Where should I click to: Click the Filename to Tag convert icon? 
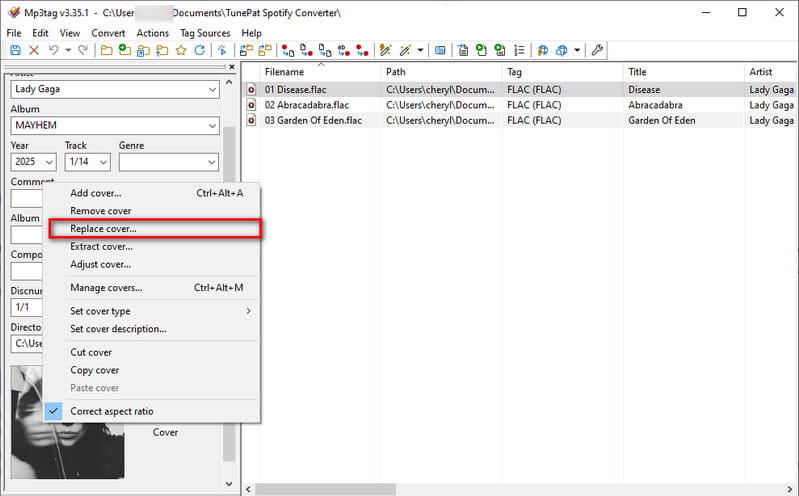tap(306, 50)
